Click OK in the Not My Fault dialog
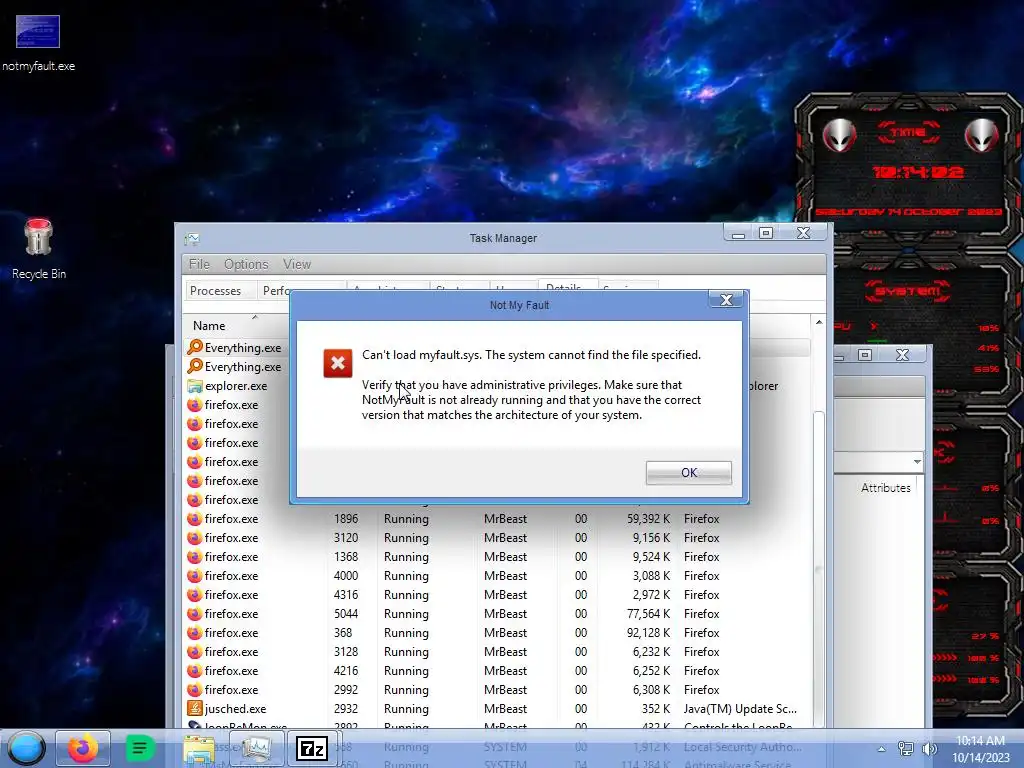The height and width of the screenshot is (768, 1024). point(688,472)
